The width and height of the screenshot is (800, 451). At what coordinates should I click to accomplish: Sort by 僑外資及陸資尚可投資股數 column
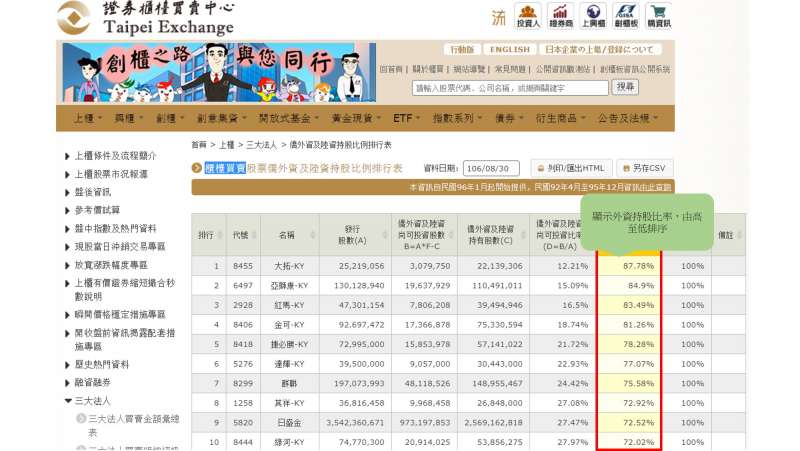(x=424, y=235)
